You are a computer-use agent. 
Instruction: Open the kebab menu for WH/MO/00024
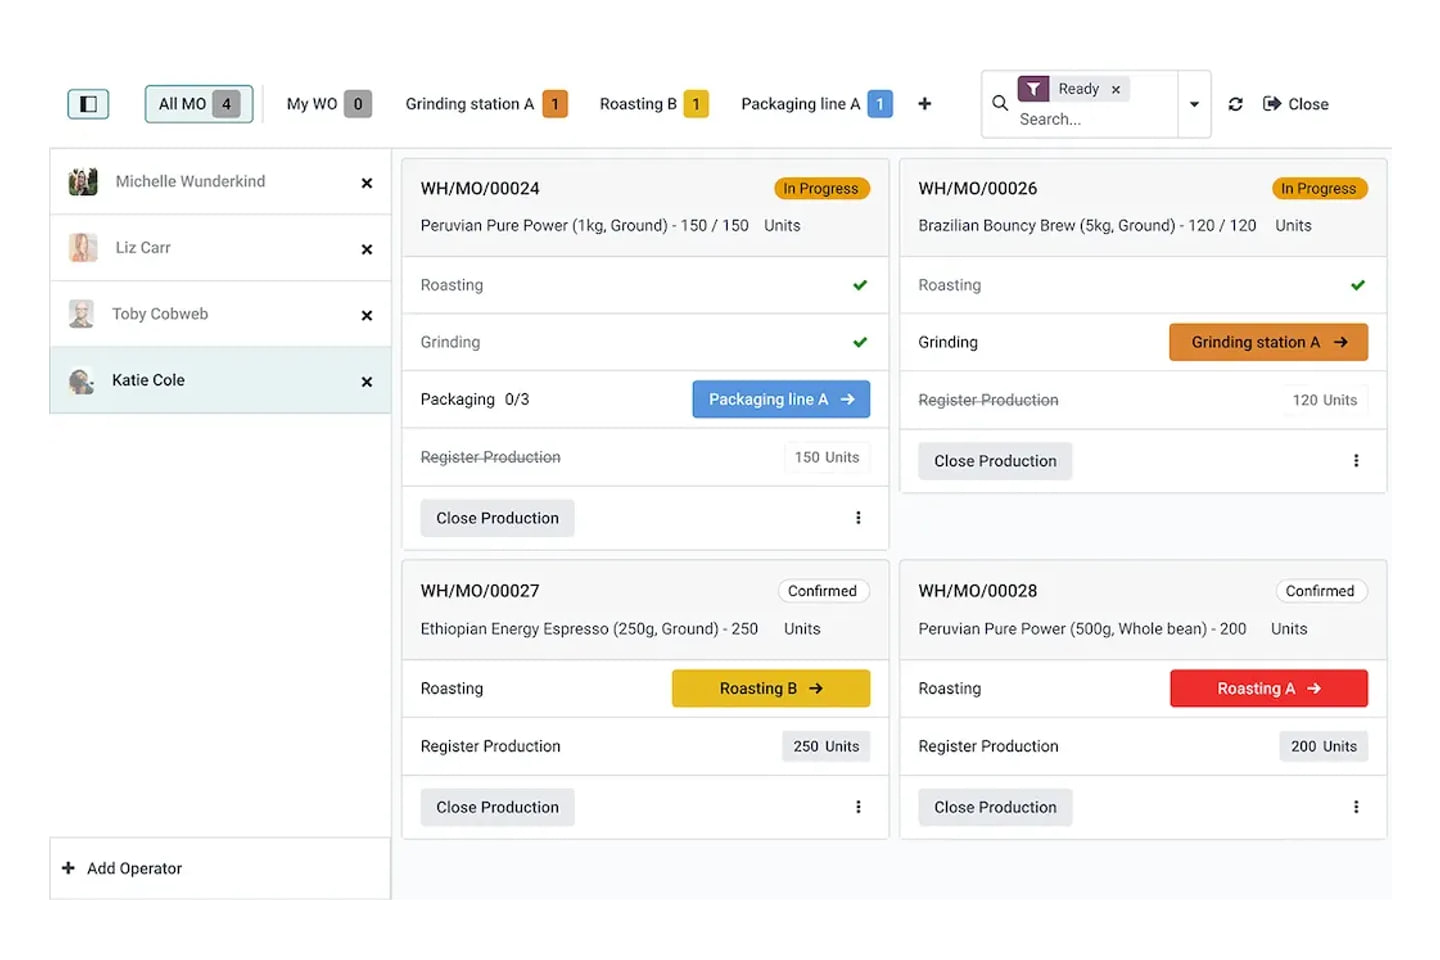point(858,518)
